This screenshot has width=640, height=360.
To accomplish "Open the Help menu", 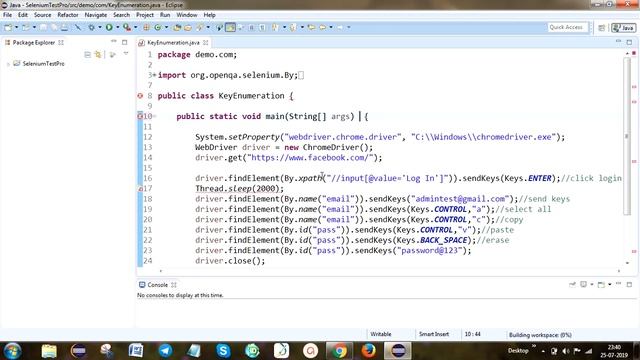I will pos(209,15).
